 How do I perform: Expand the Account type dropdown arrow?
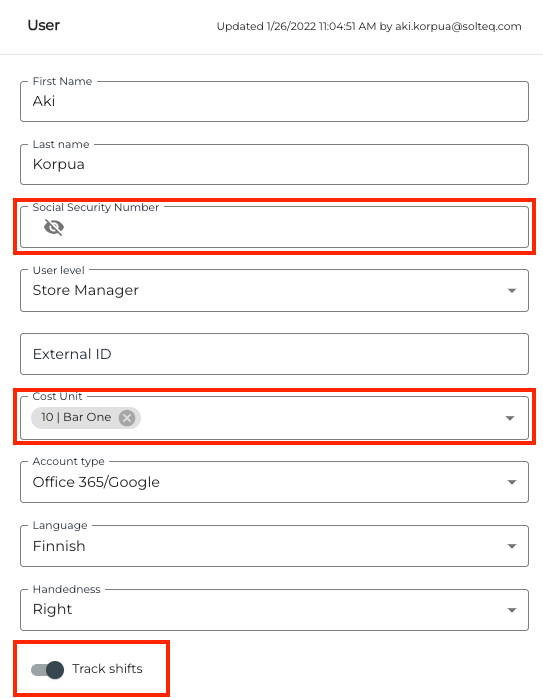(512, 482)
